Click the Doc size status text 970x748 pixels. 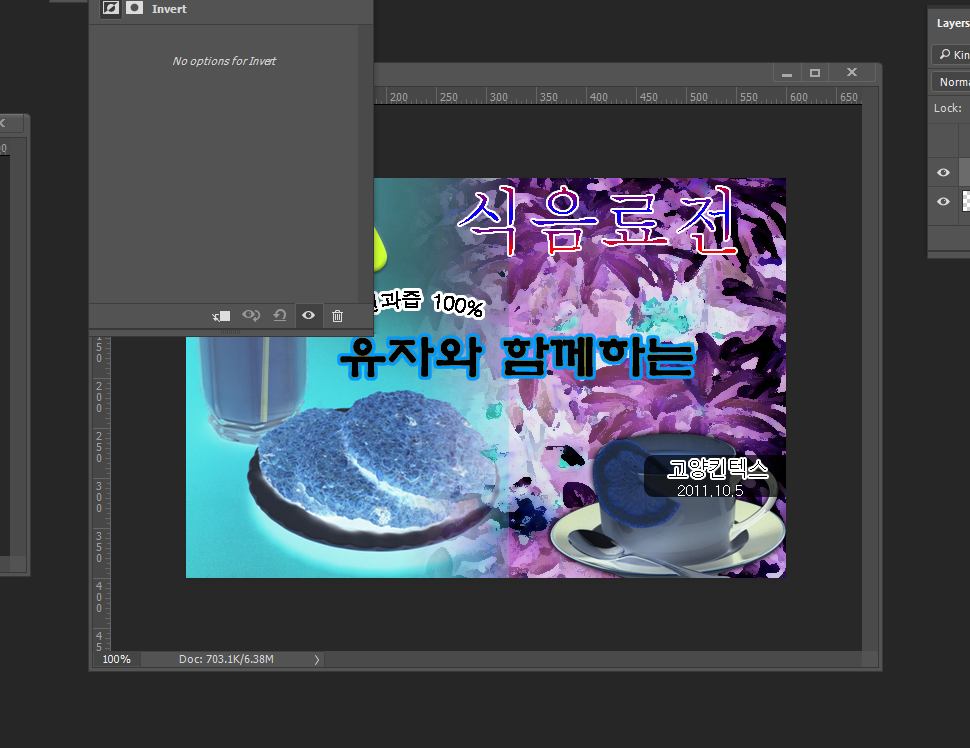[226, 660]
